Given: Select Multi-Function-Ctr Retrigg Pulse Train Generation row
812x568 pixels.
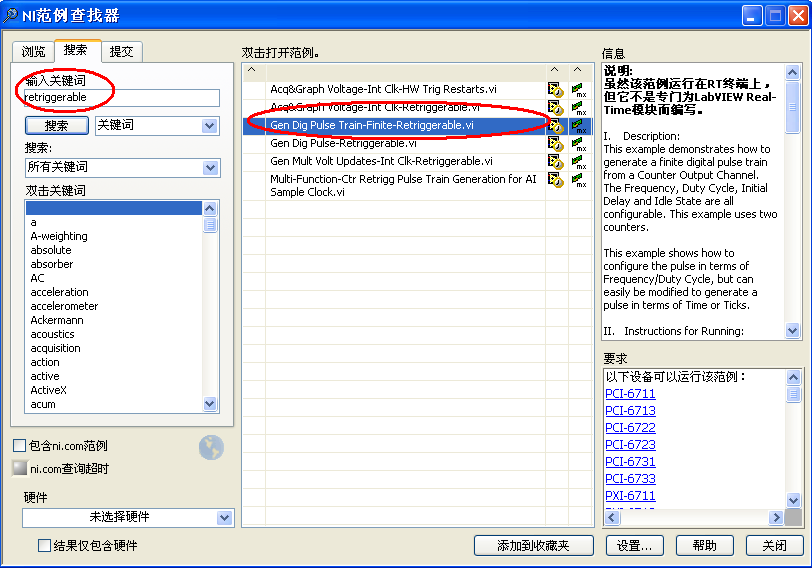Looking at the screenshot, I should tap(403, 185).
